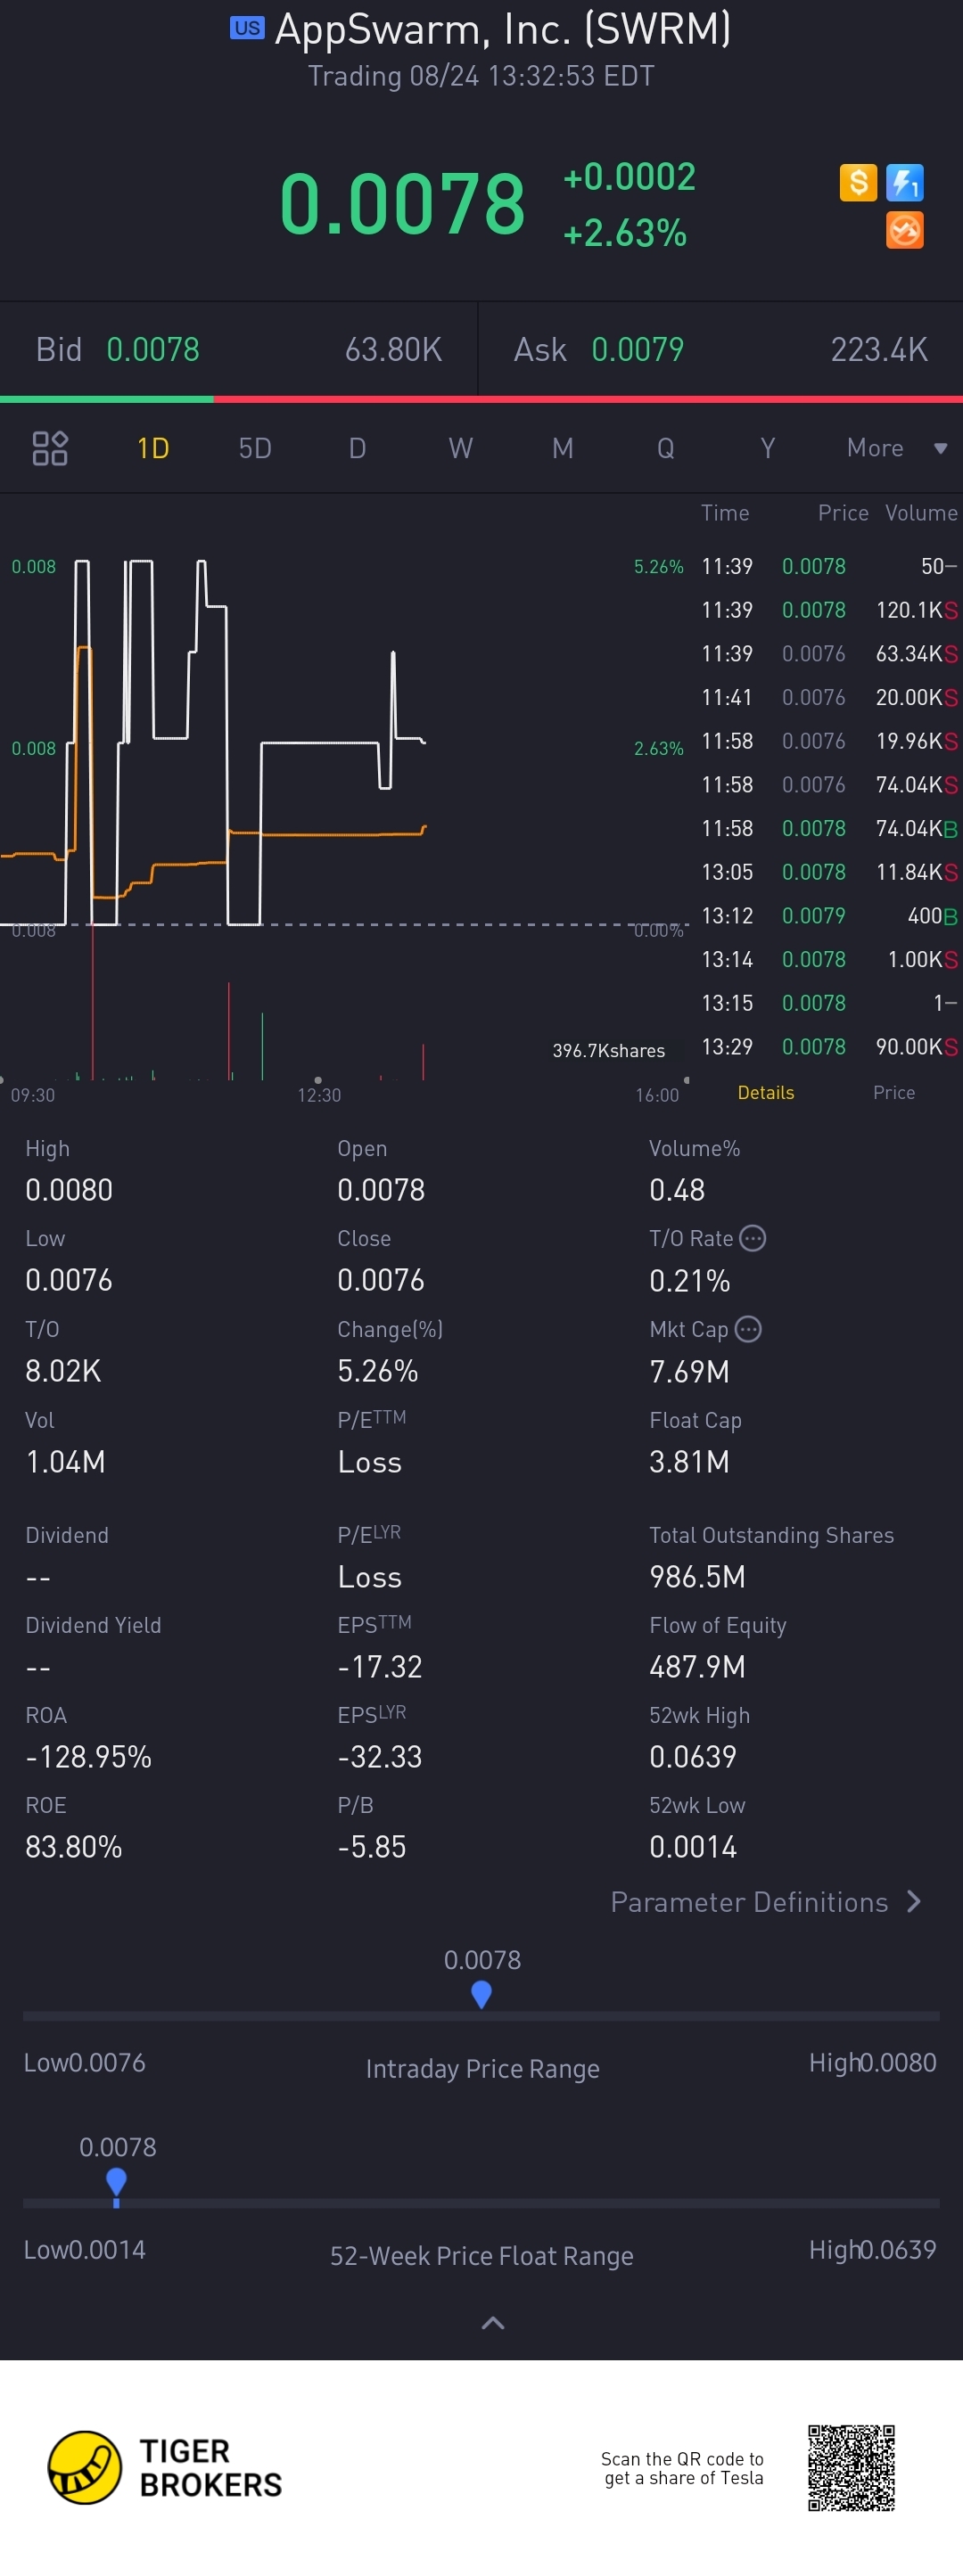This screenshot has width=963, height=2576.
Task: Tap the EPS TTM value -17.32
Action: coord(380,1667)
